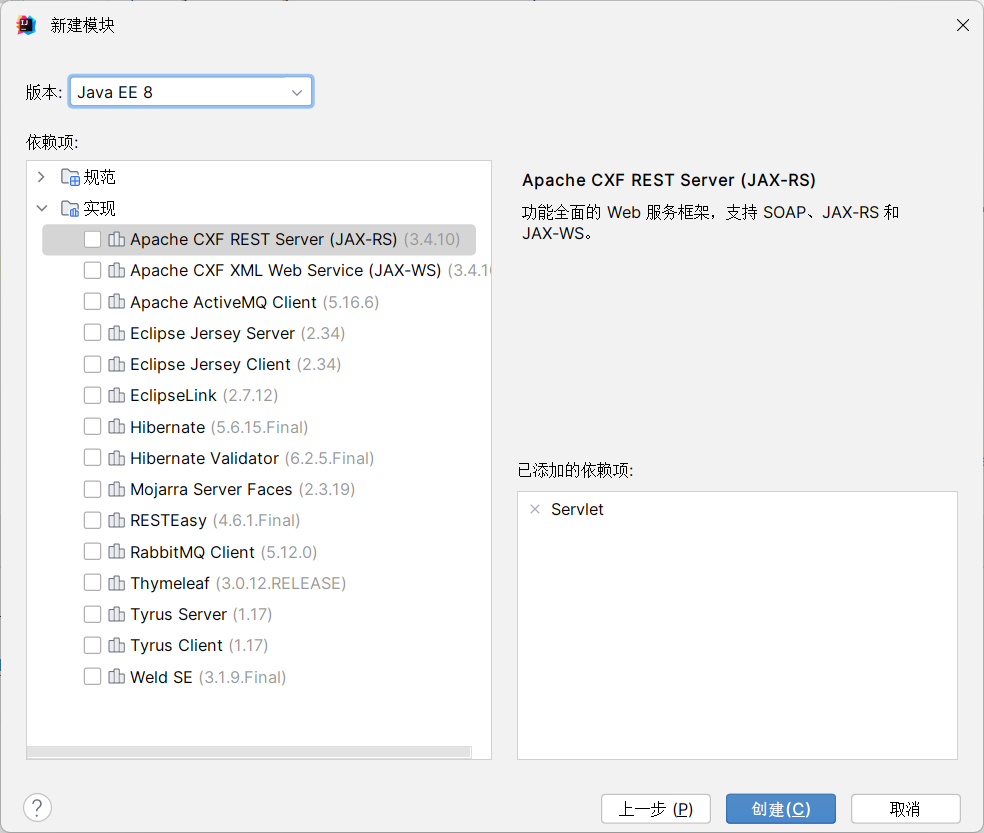Tick the Eclipse Jersey Client checkbox
Image resolution: width=984 pixels, height=833 pixels.
pyautogui.click(x=92, y=364)
